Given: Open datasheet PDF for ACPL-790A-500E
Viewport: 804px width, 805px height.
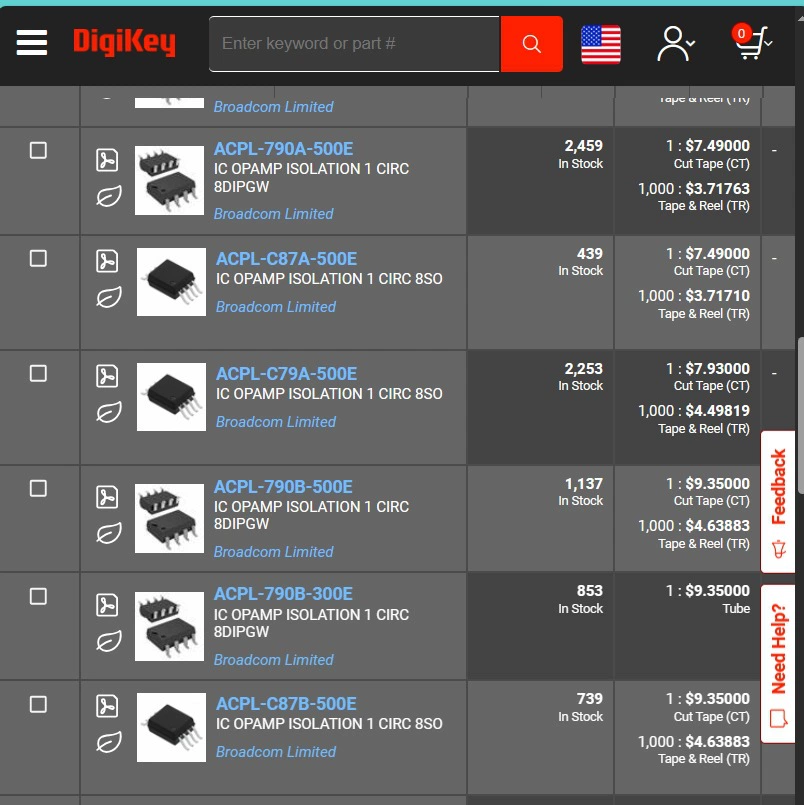Looking at the screenshot, I should [x=107, y=160].
